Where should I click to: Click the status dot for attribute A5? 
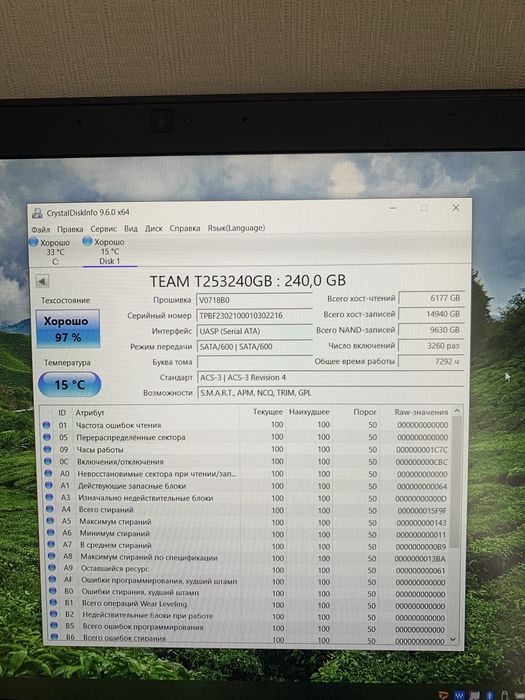click(50, 521)
